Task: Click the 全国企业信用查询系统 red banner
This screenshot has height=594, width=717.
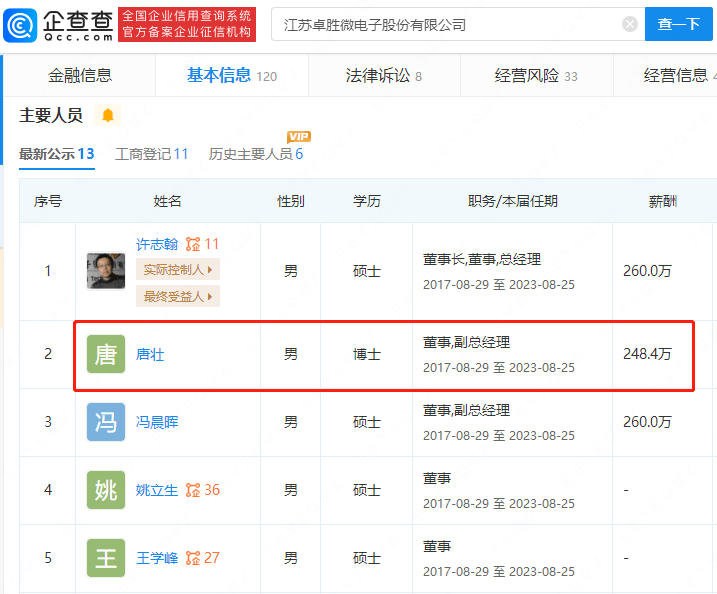Action: tap(187, 24)
